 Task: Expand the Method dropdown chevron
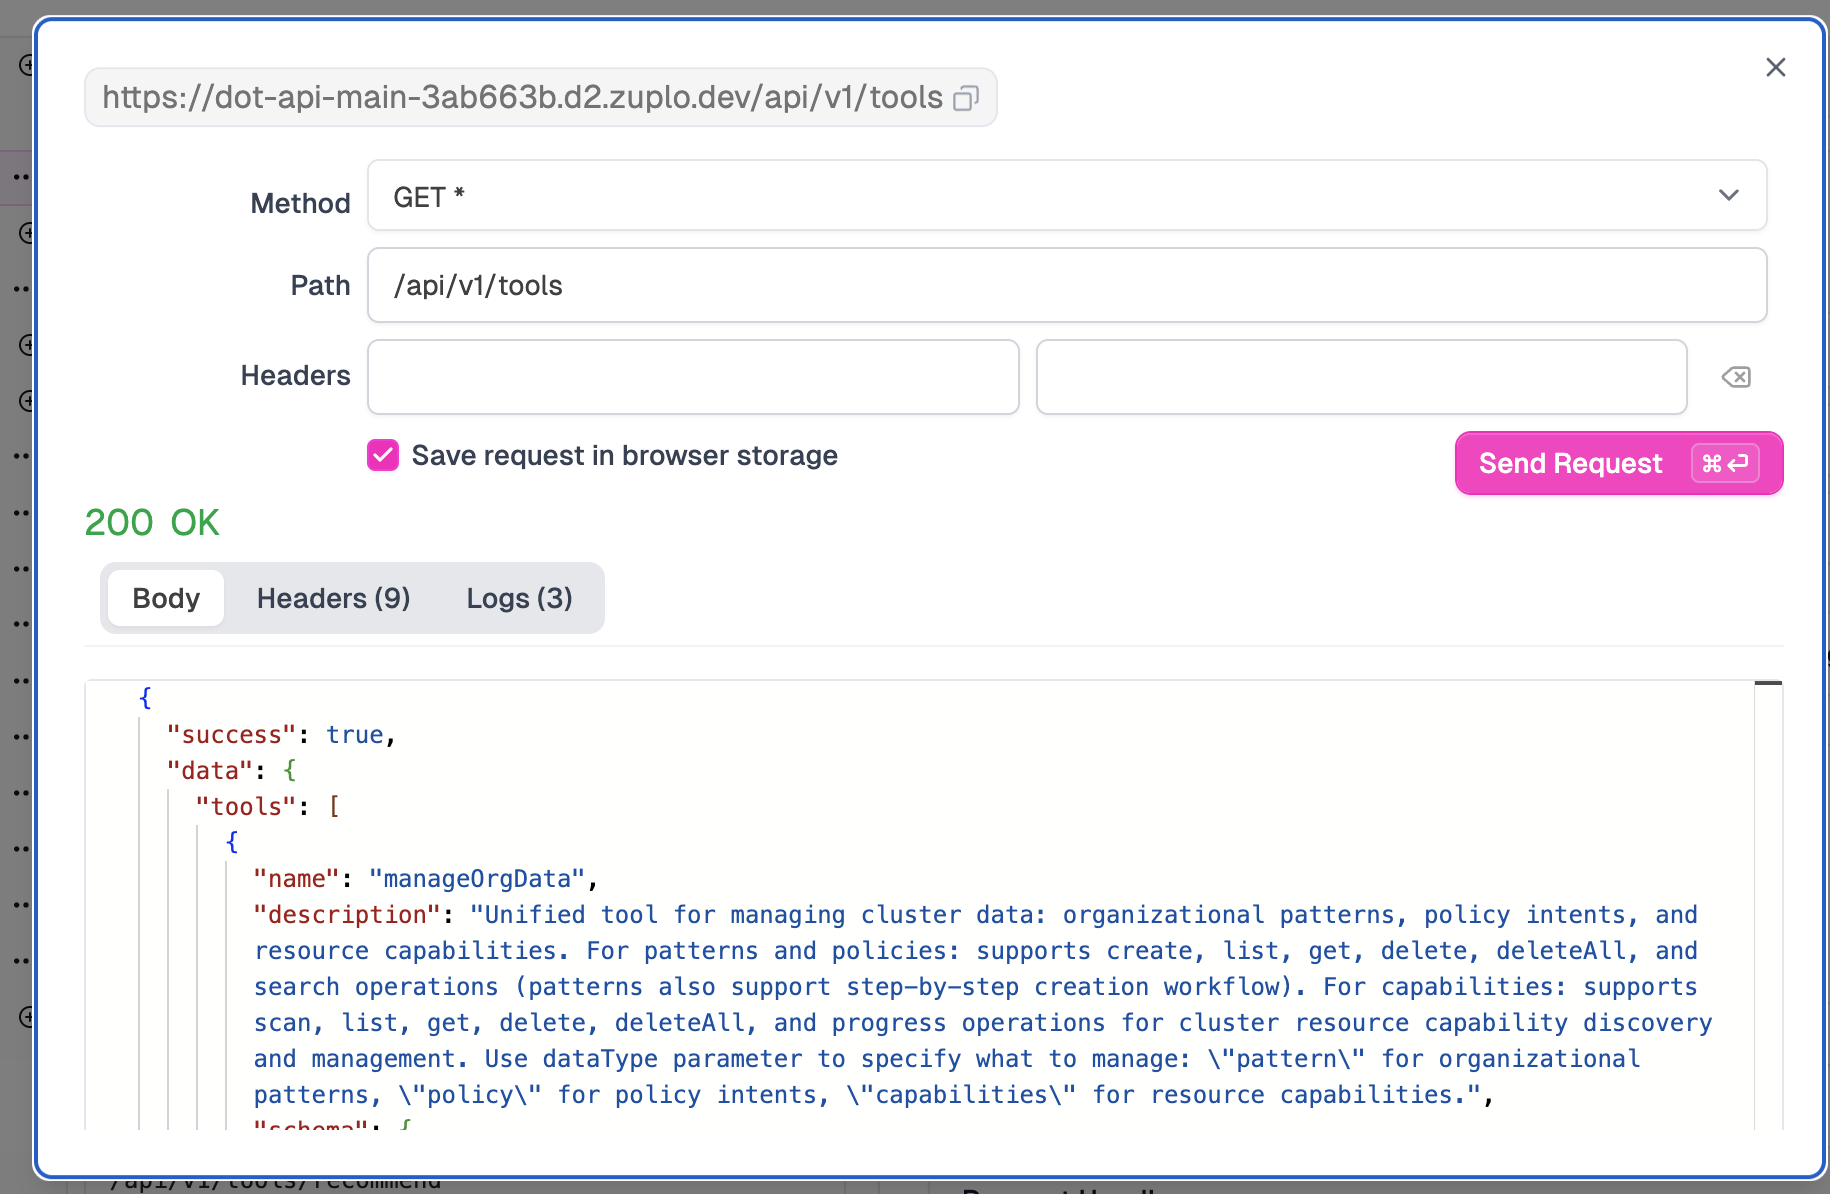click(1728, 196)
